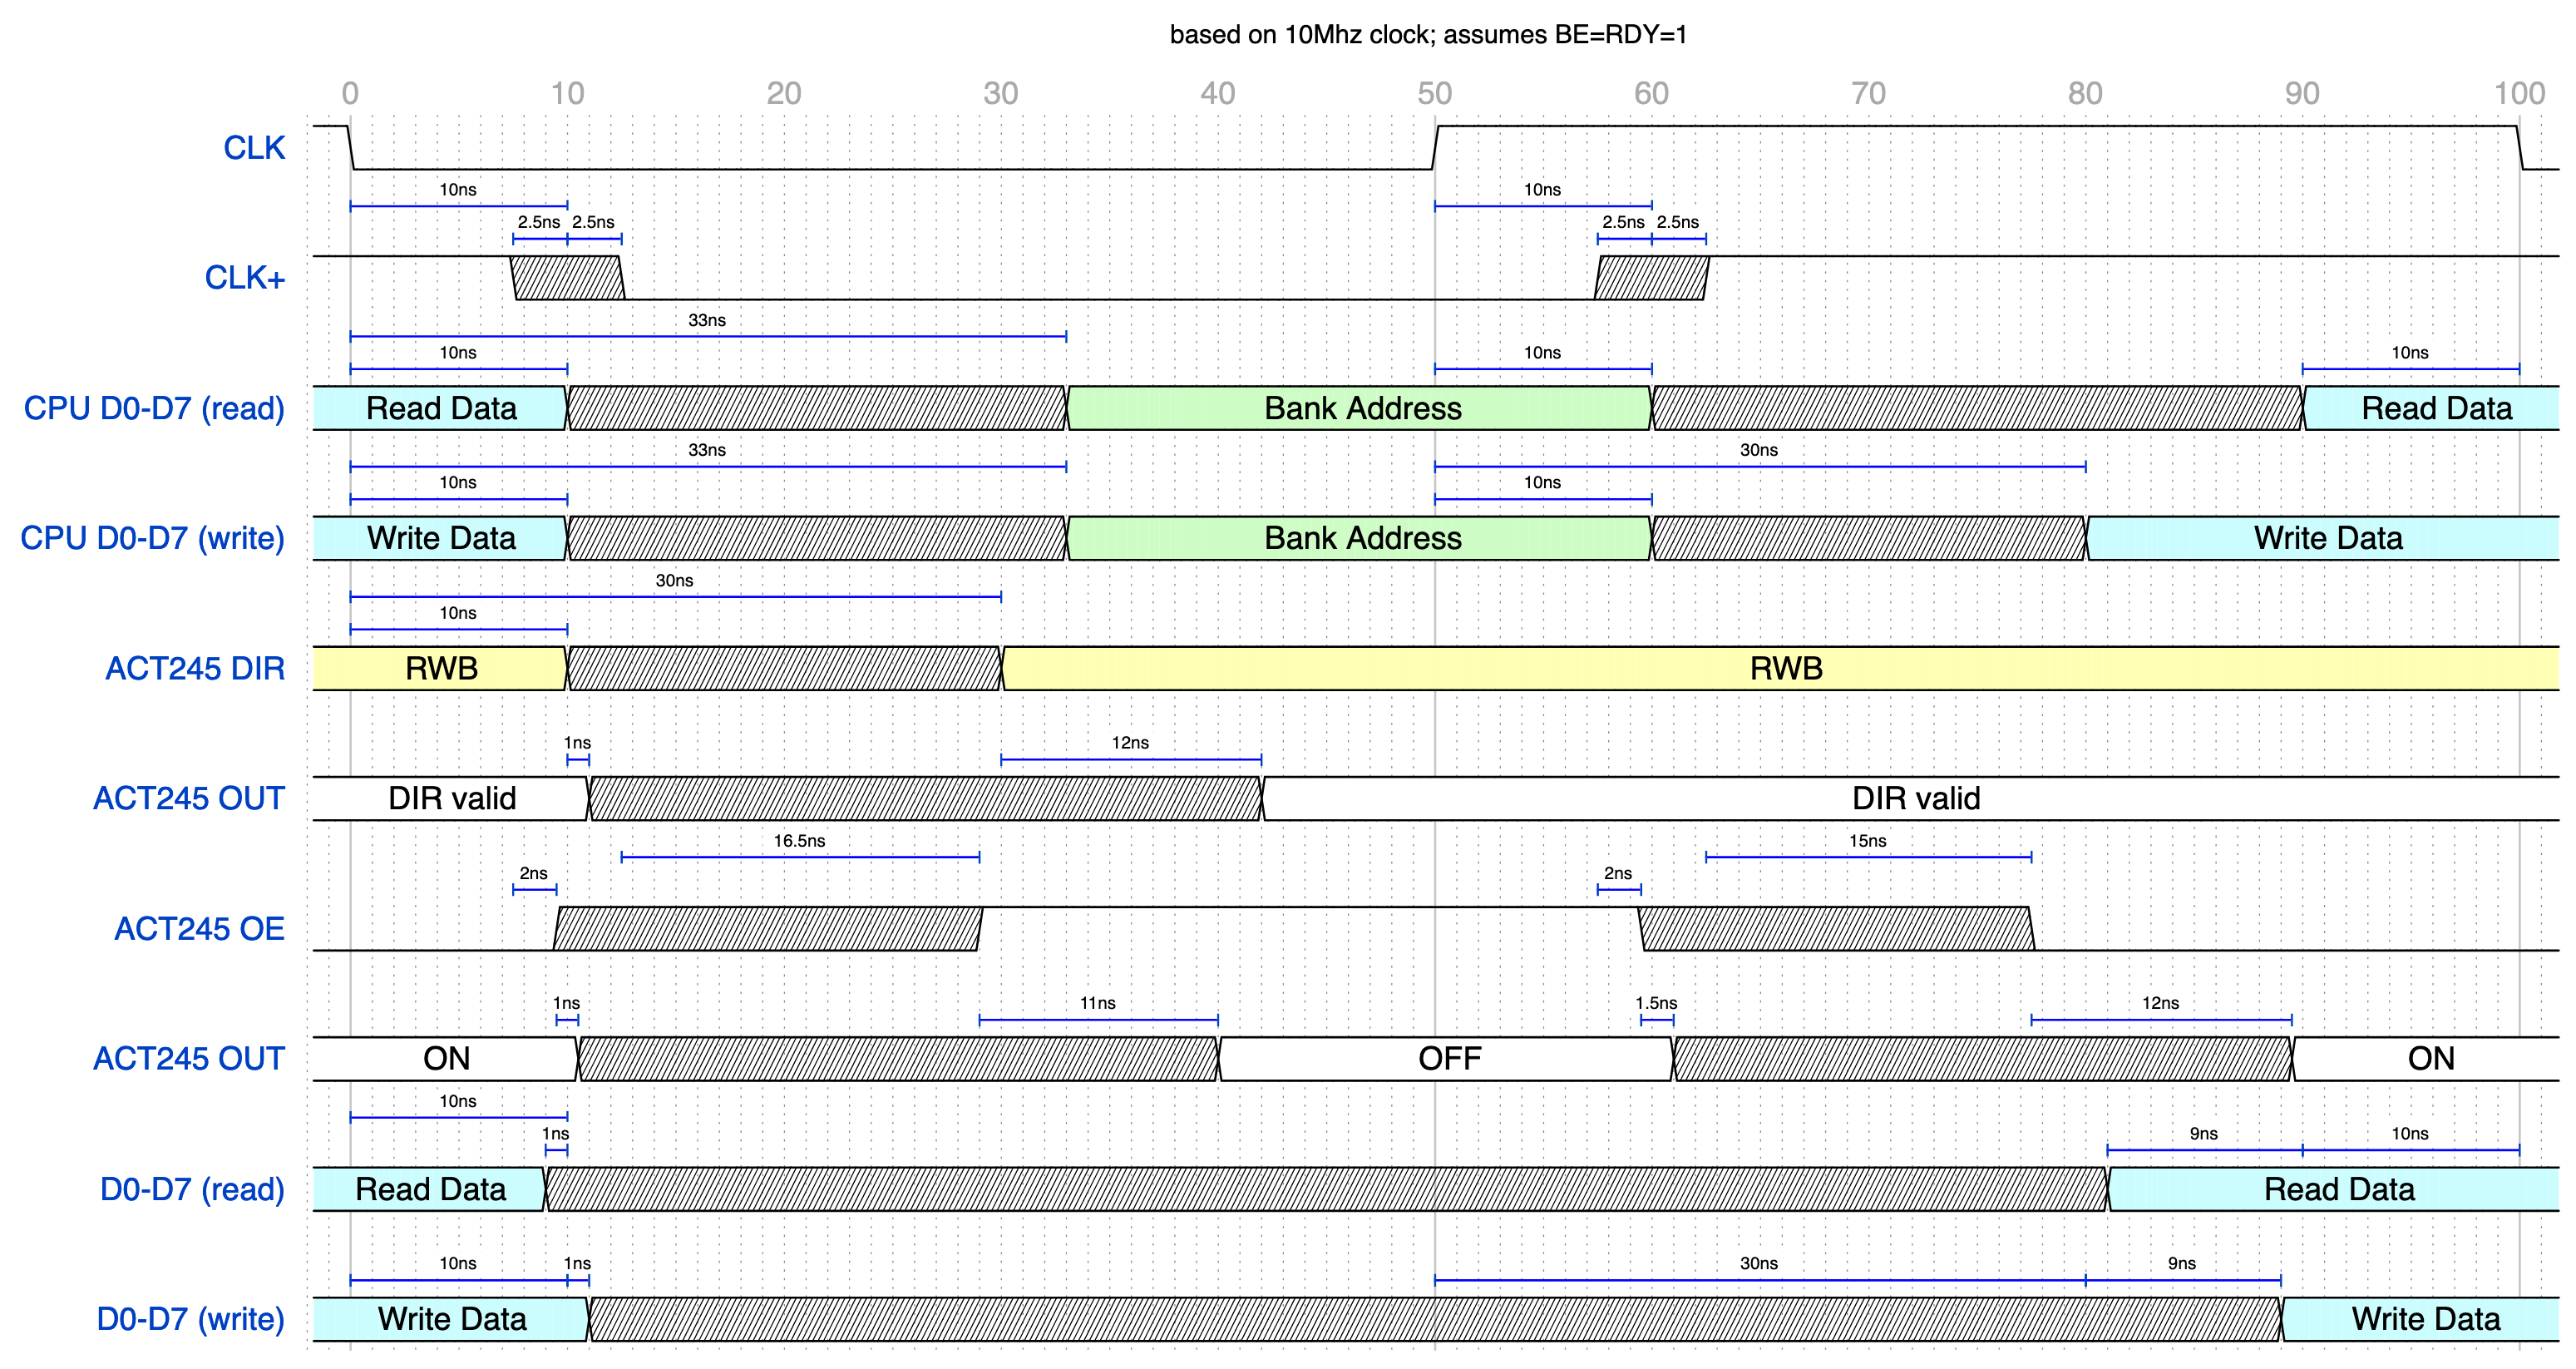This screenshot has width=2576, height=1369.
Task: Click the CLK+ signal label
Action: point(245,278)
